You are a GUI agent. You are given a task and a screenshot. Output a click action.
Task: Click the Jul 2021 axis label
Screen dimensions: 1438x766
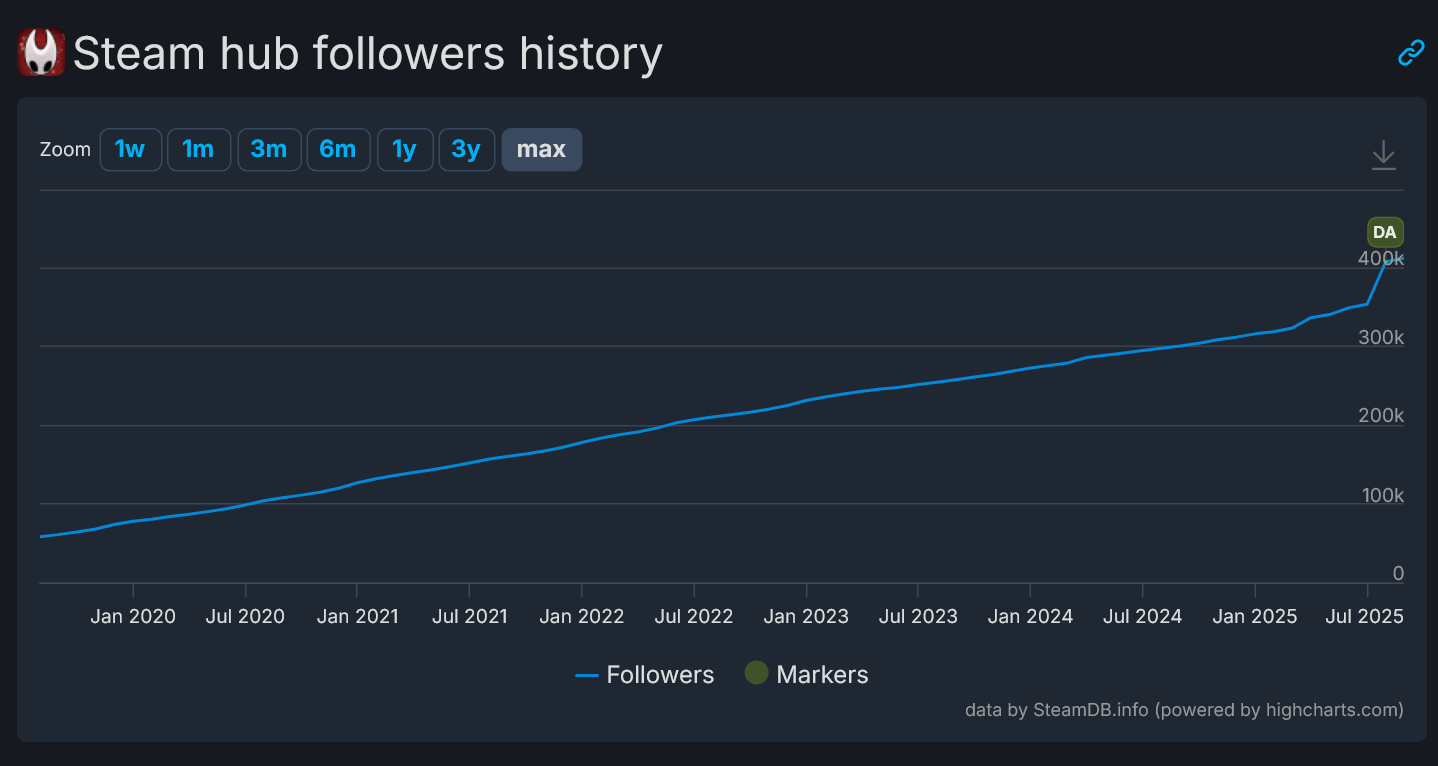pos(469,616)
